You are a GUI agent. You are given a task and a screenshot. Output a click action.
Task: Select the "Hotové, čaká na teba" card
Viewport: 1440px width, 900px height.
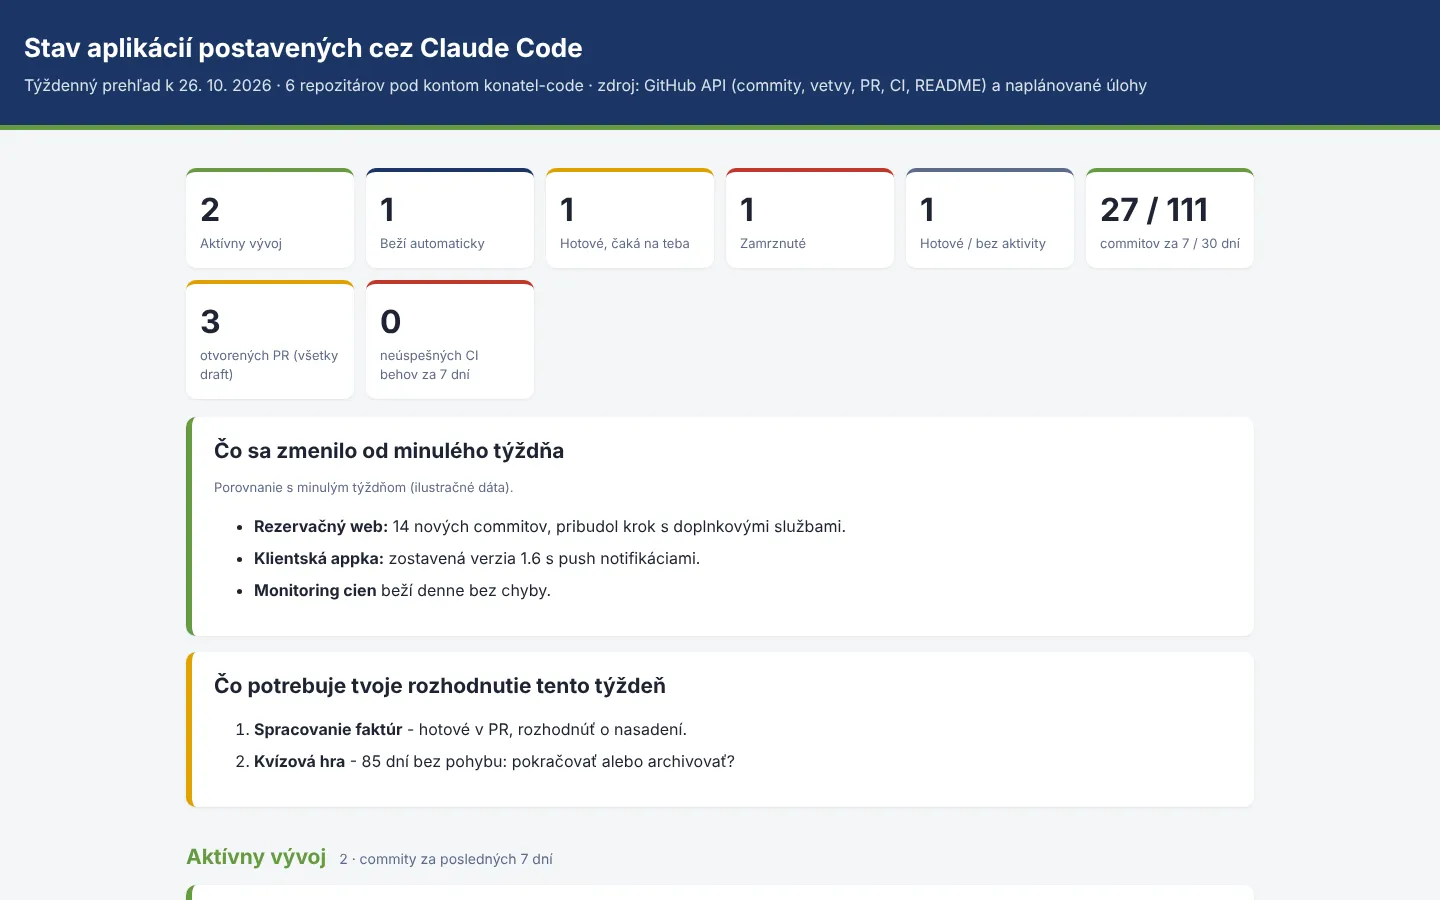630,218
